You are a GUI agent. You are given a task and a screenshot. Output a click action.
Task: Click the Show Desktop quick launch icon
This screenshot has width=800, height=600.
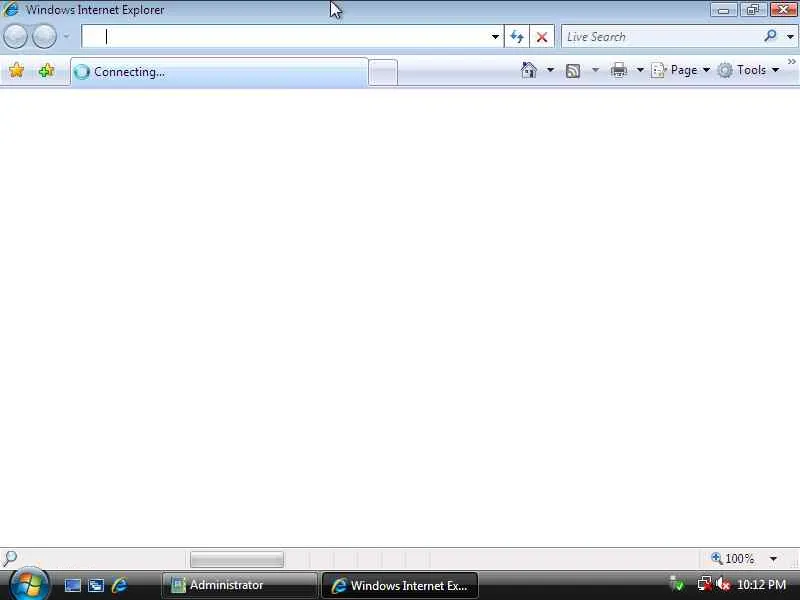click(x=72, y=585)
